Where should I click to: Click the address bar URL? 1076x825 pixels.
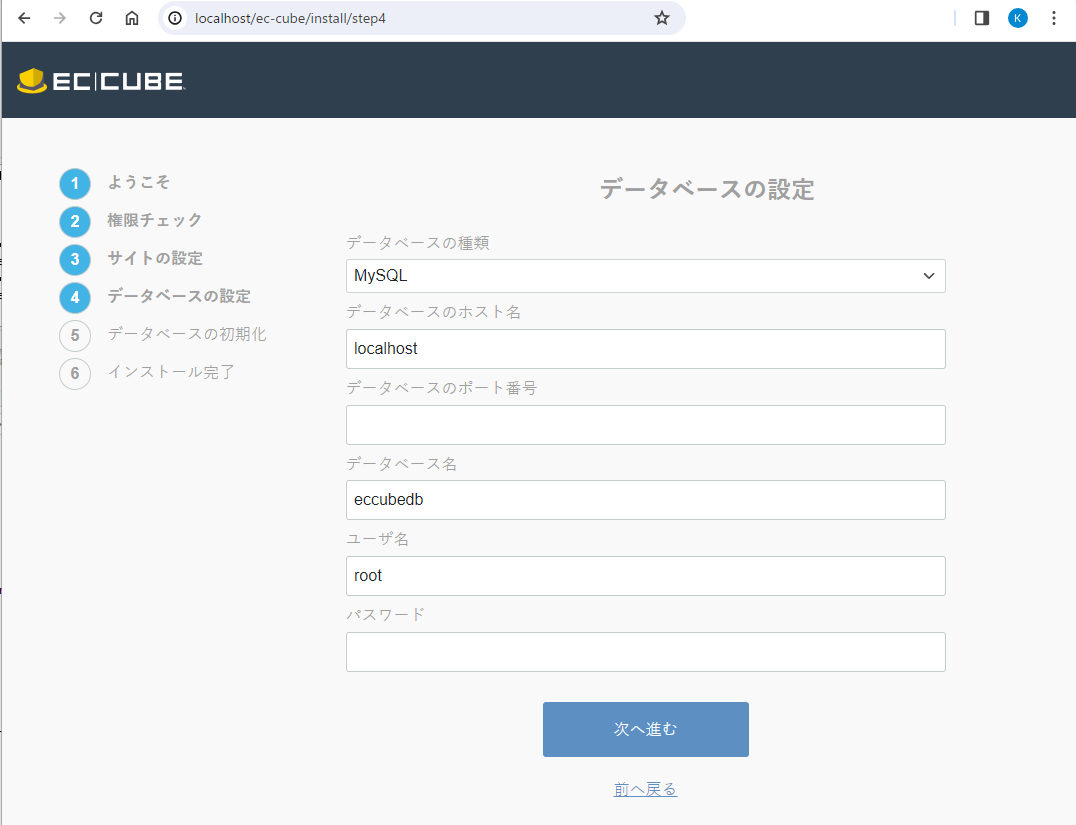click(x=400, y=18)
